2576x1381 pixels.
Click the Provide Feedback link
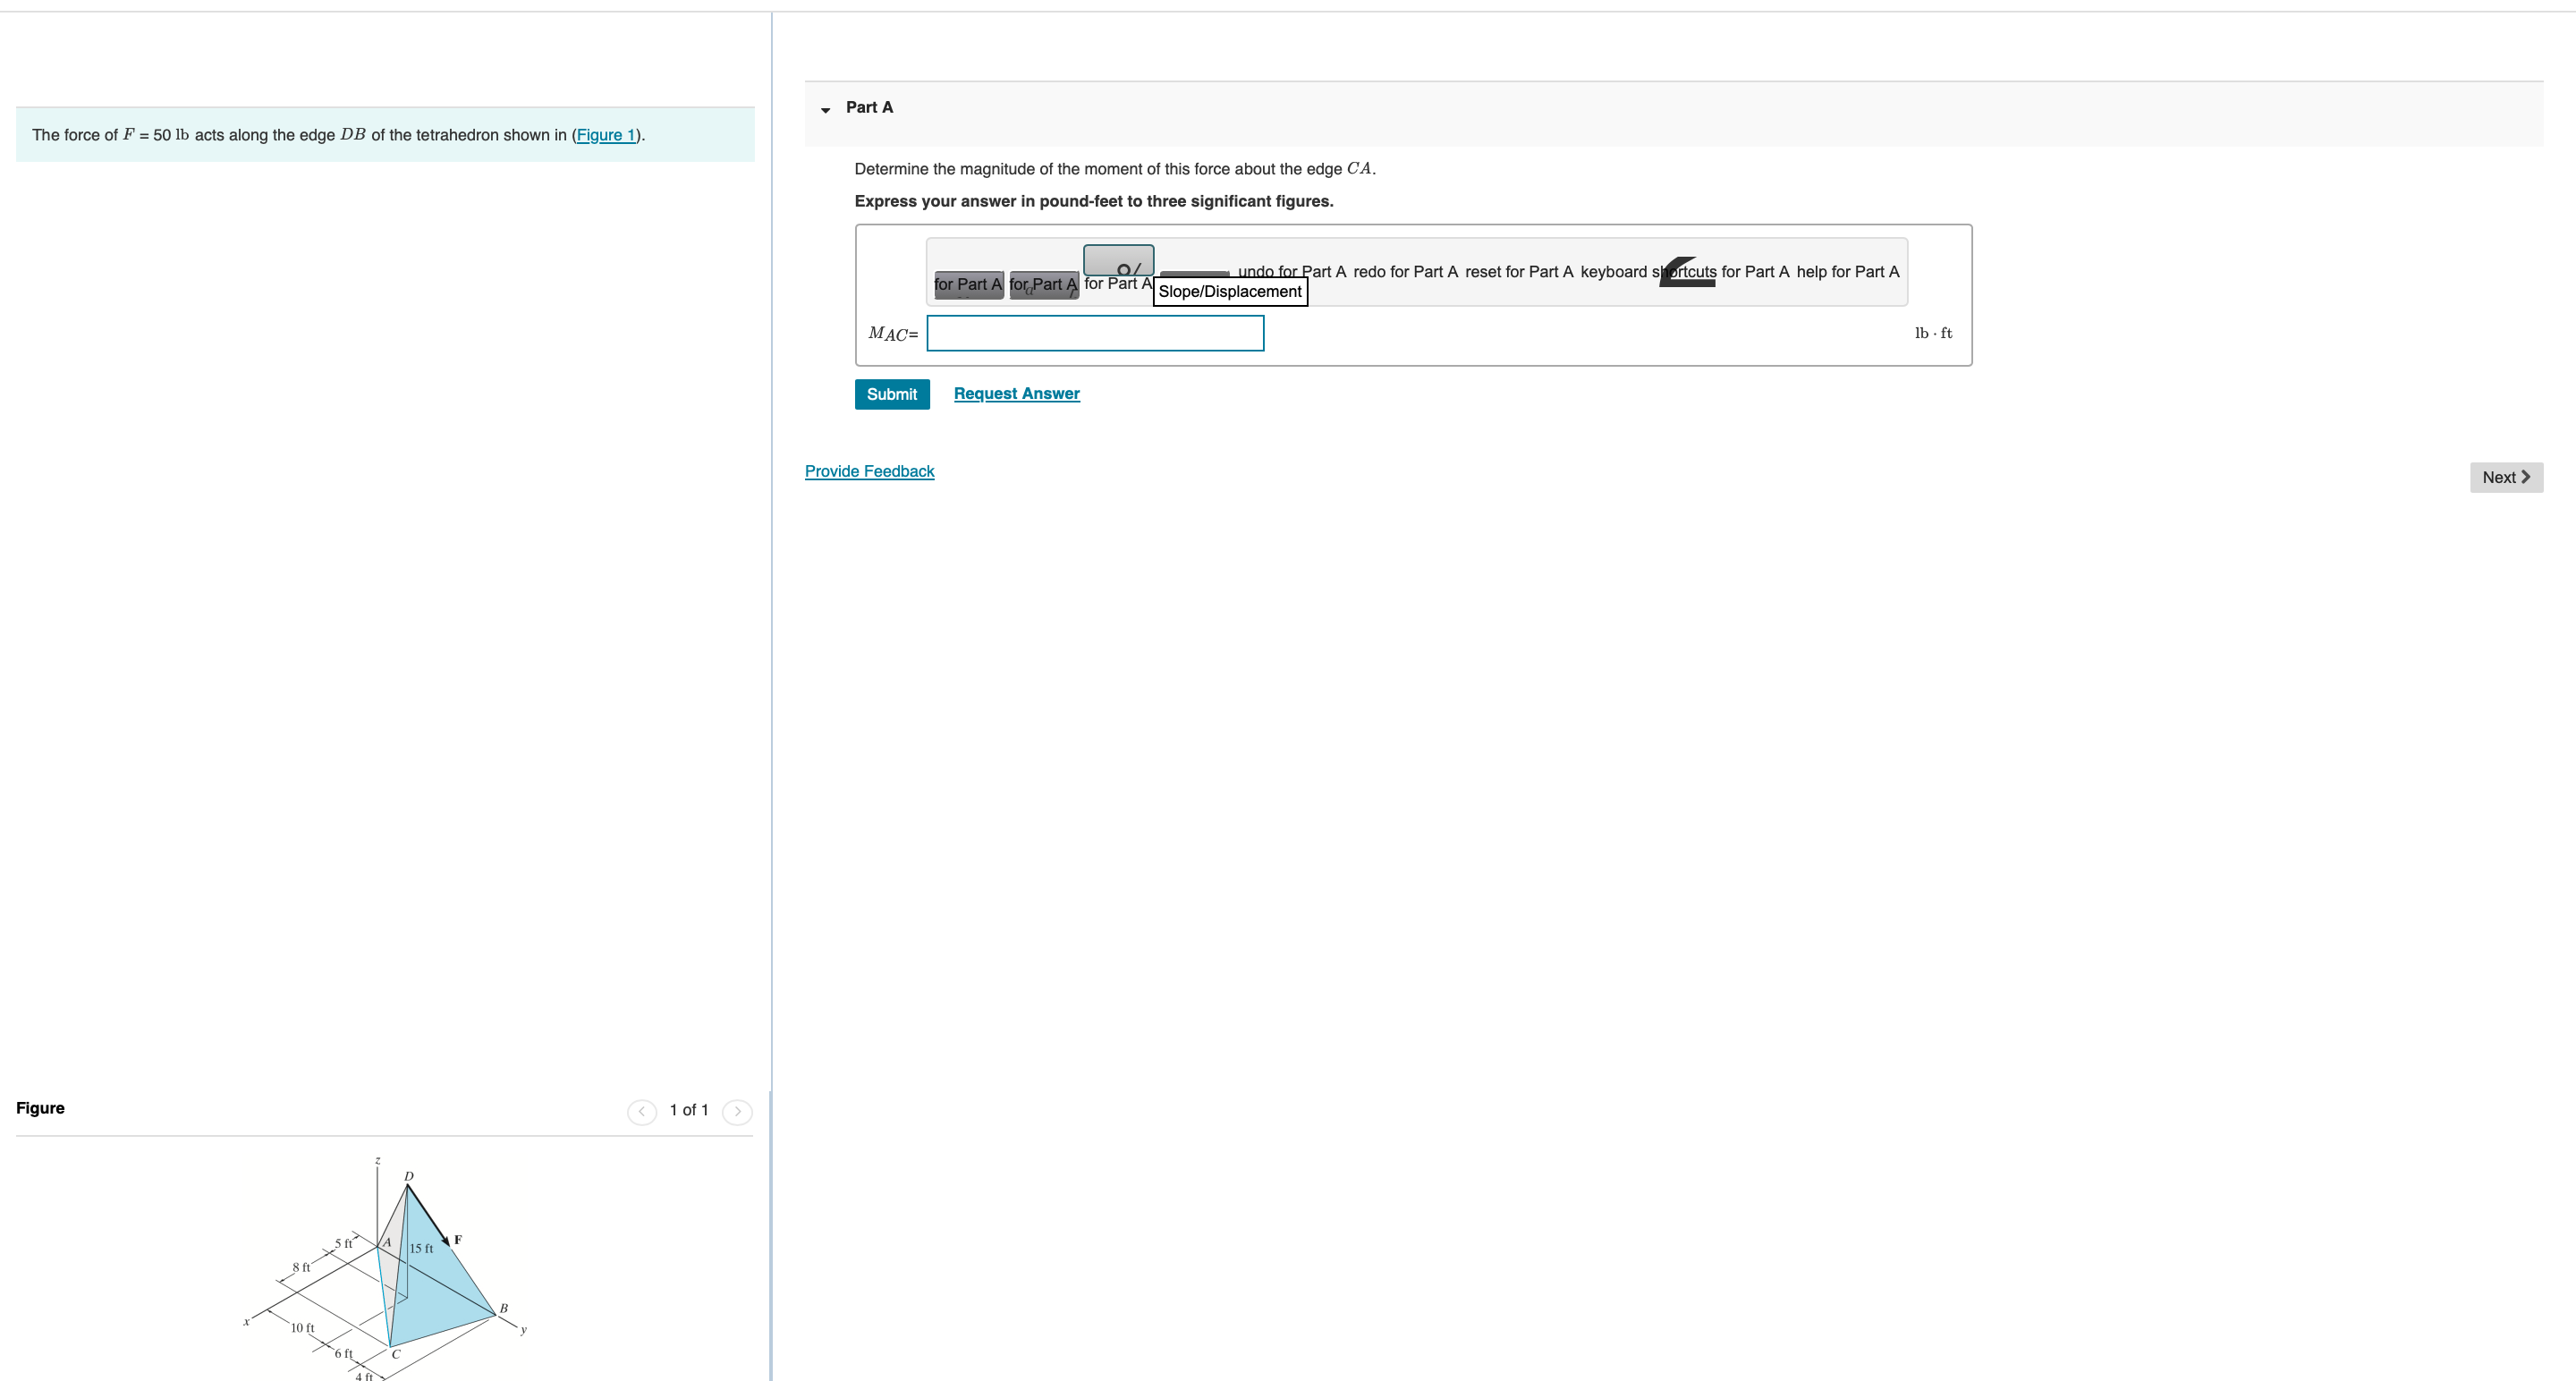(869, 470)
